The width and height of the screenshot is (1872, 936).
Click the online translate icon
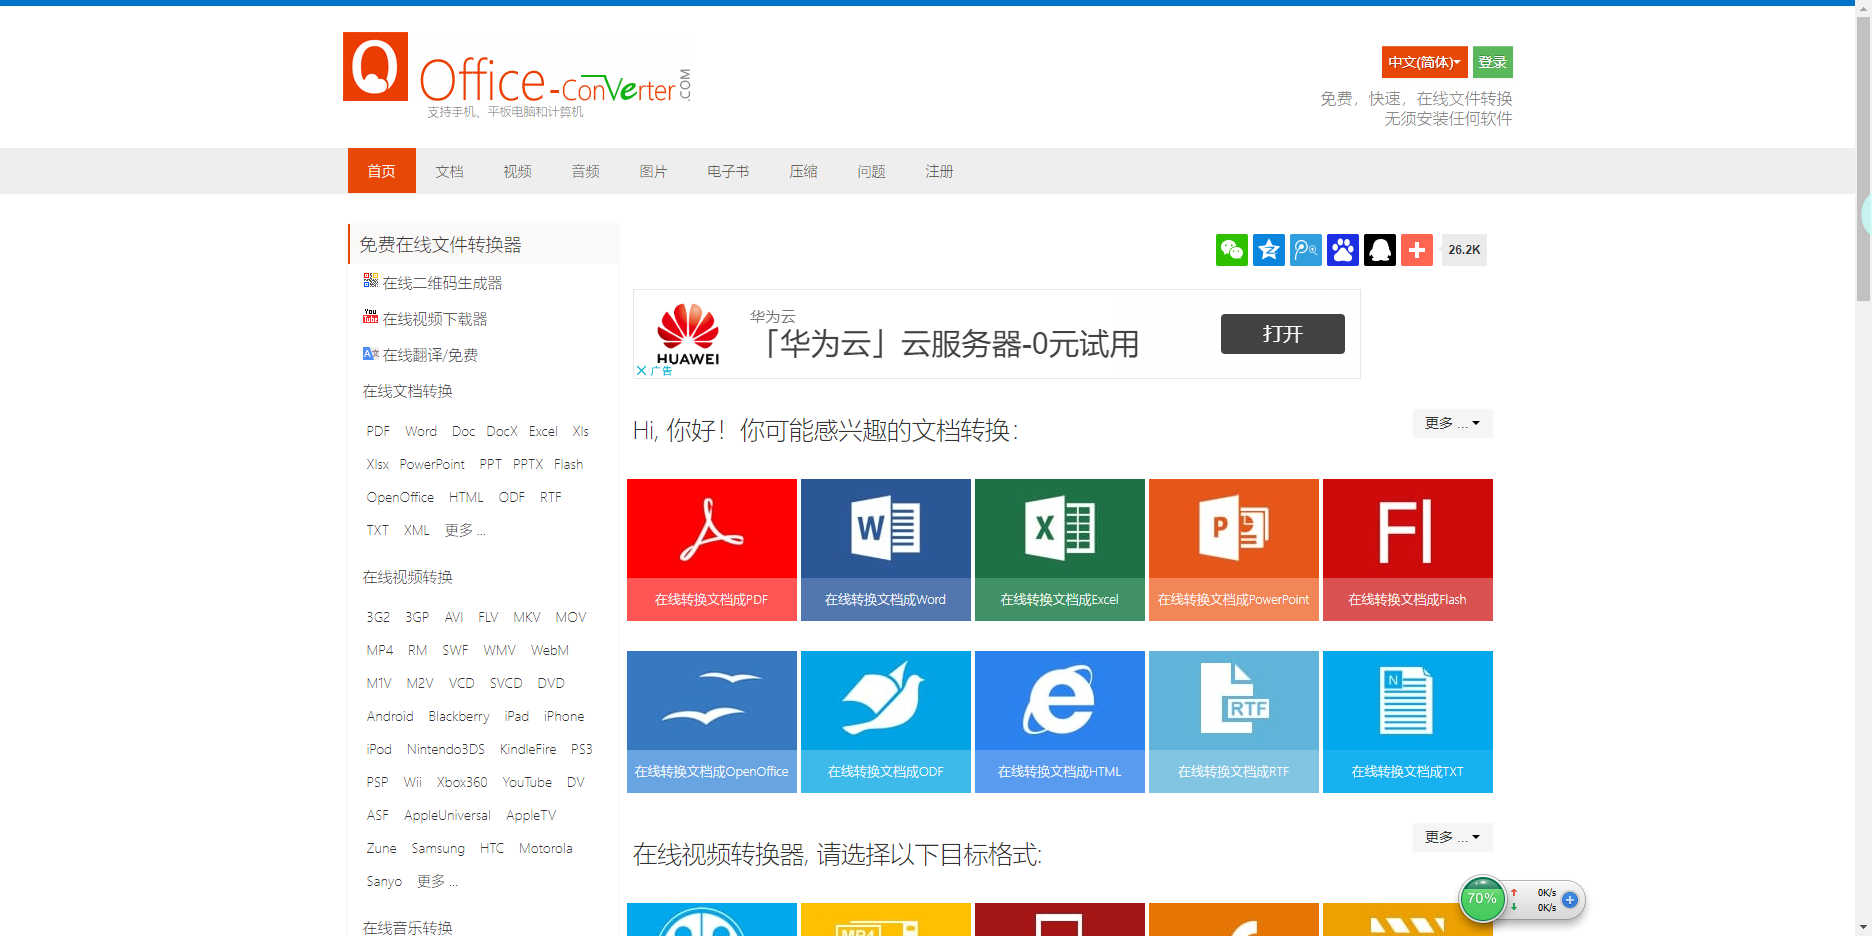point(370,353)
